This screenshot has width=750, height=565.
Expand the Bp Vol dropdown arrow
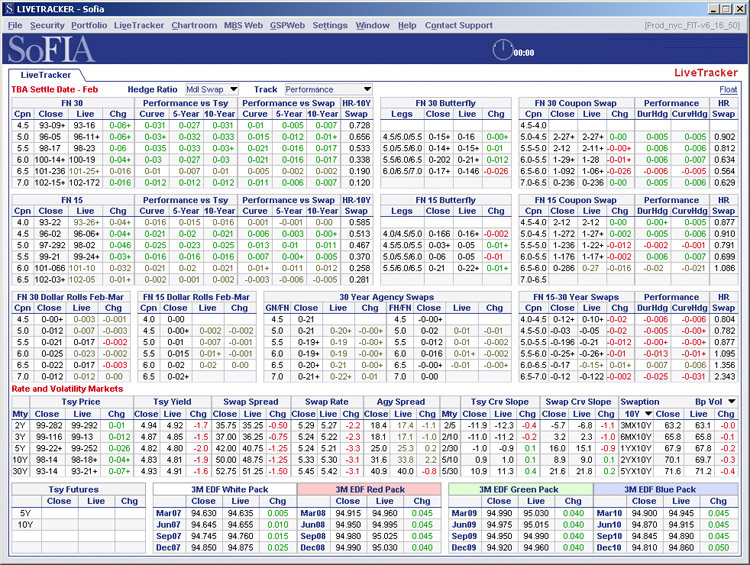tap(732, 401)
